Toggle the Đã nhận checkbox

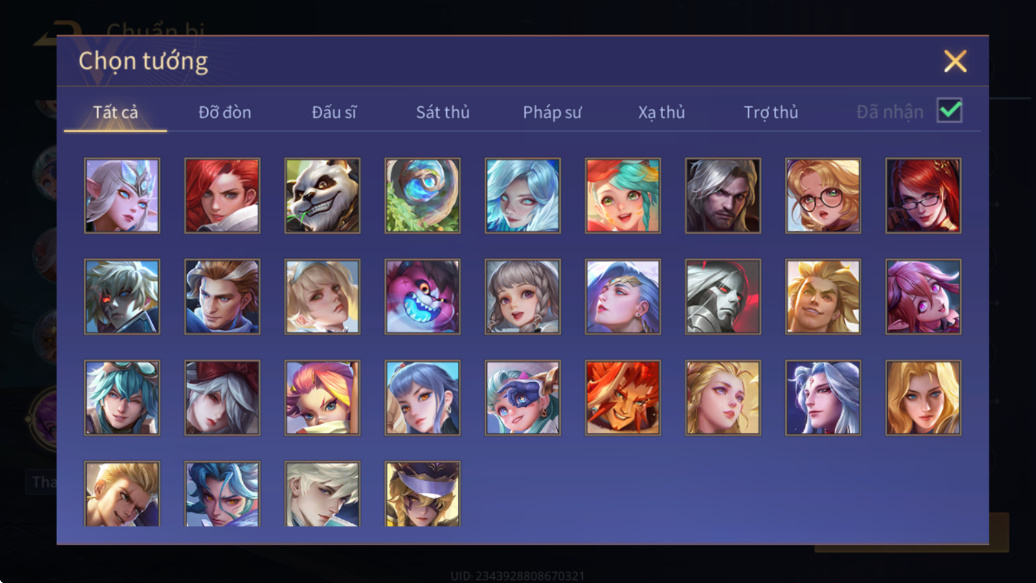(x=949, y=110)
